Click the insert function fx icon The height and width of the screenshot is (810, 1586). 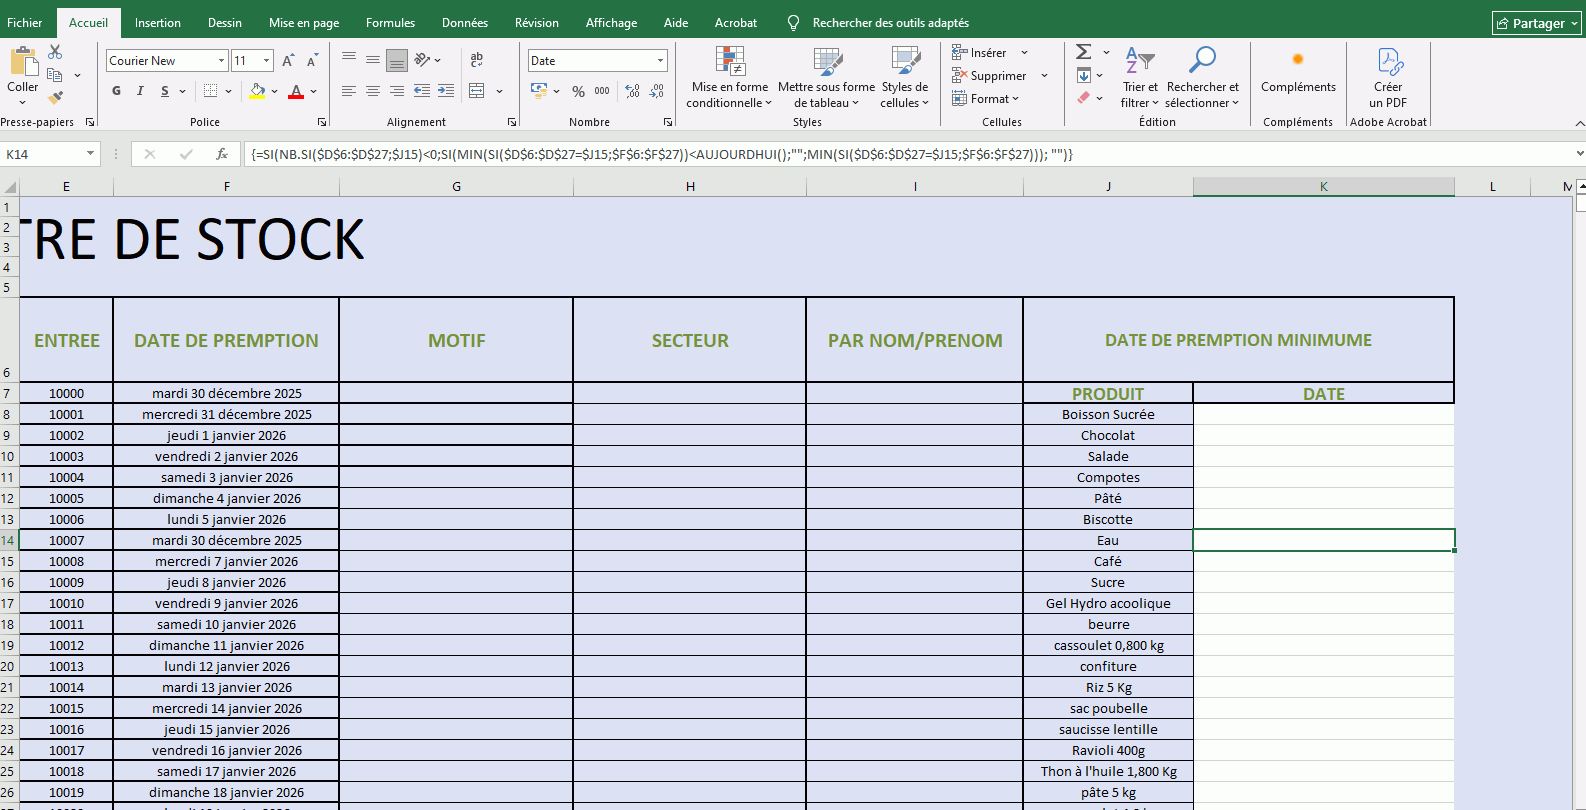click(222, 154)
